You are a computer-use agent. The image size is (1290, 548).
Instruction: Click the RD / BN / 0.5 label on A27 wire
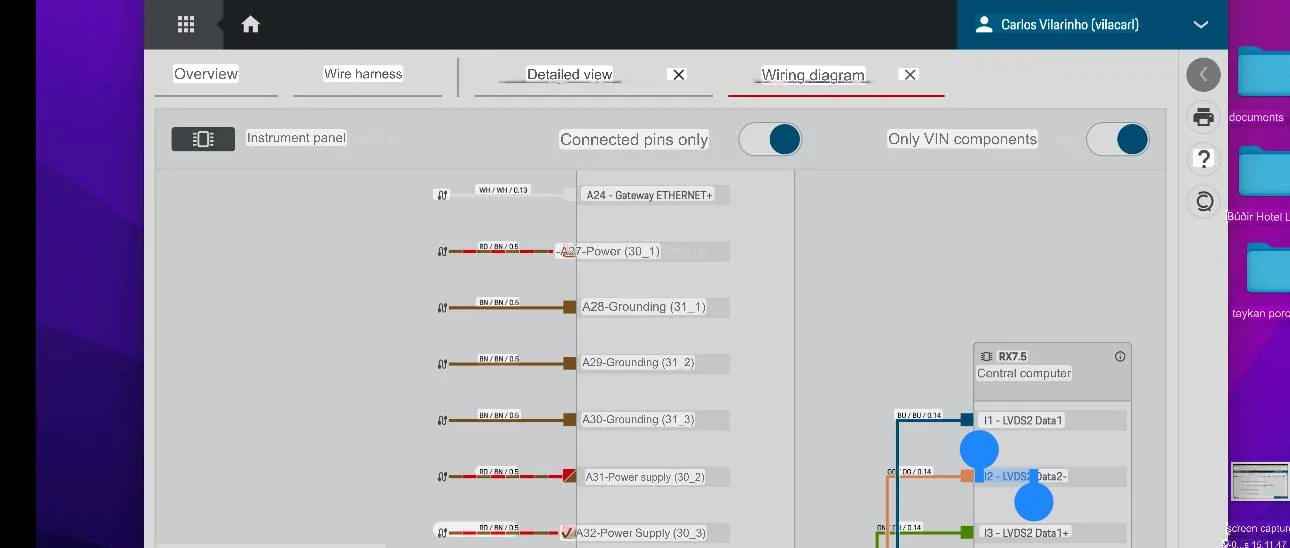[498, 246]
